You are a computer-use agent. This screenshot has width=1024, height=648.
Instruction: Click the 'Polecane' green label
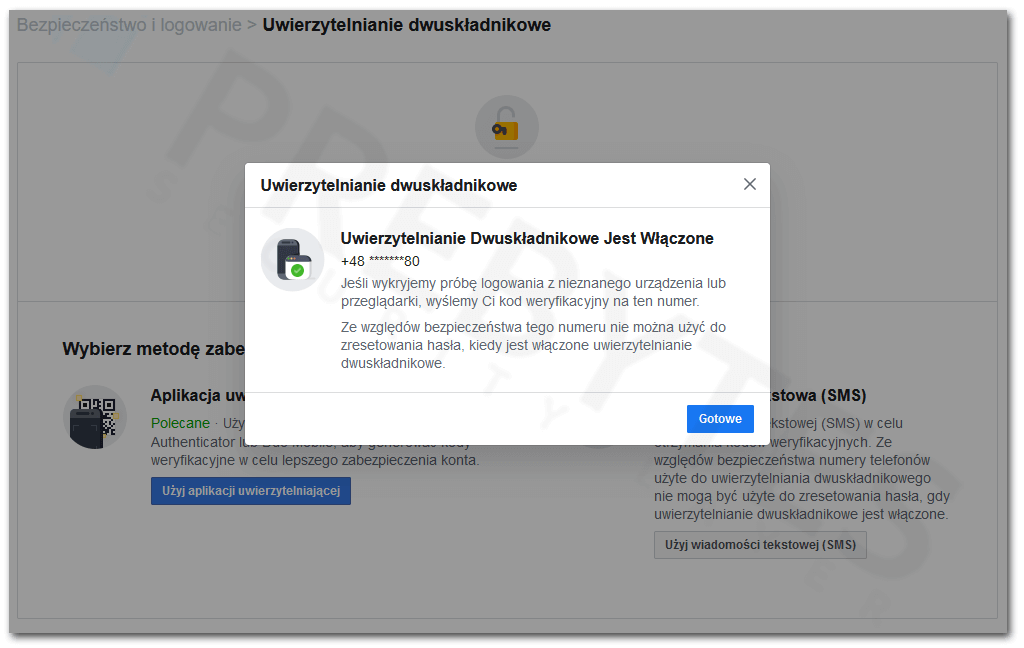pos(180,423)
